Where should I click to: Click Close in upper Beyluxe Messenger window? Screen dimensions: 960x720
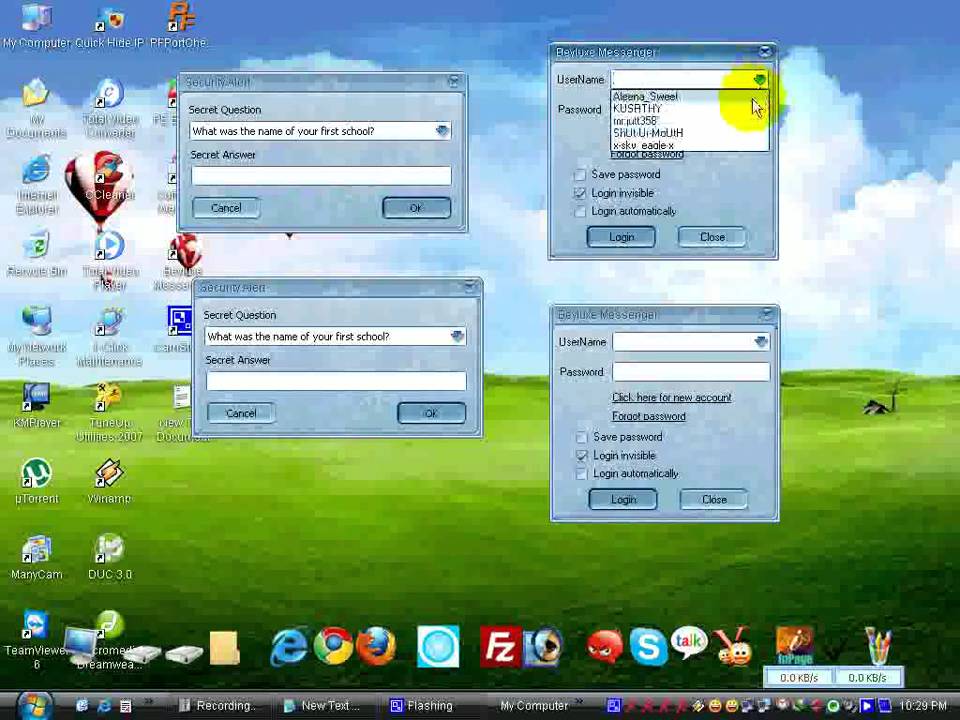[x=712, y=237]
